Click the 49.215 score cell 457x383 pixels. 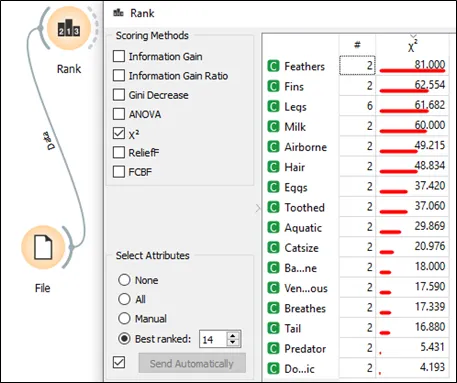coord(412,146)
